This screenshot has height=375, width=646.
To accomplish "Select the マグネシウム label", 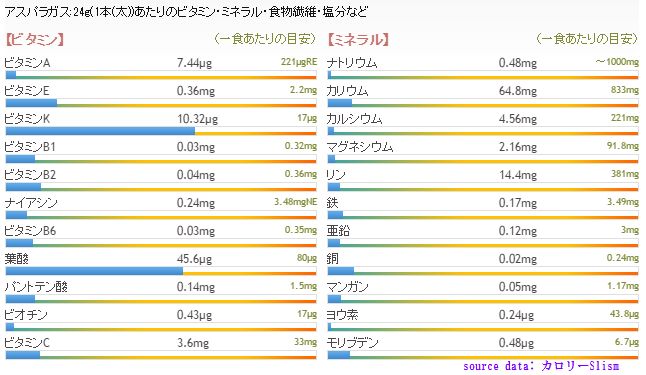I will (x=360, y=147).
